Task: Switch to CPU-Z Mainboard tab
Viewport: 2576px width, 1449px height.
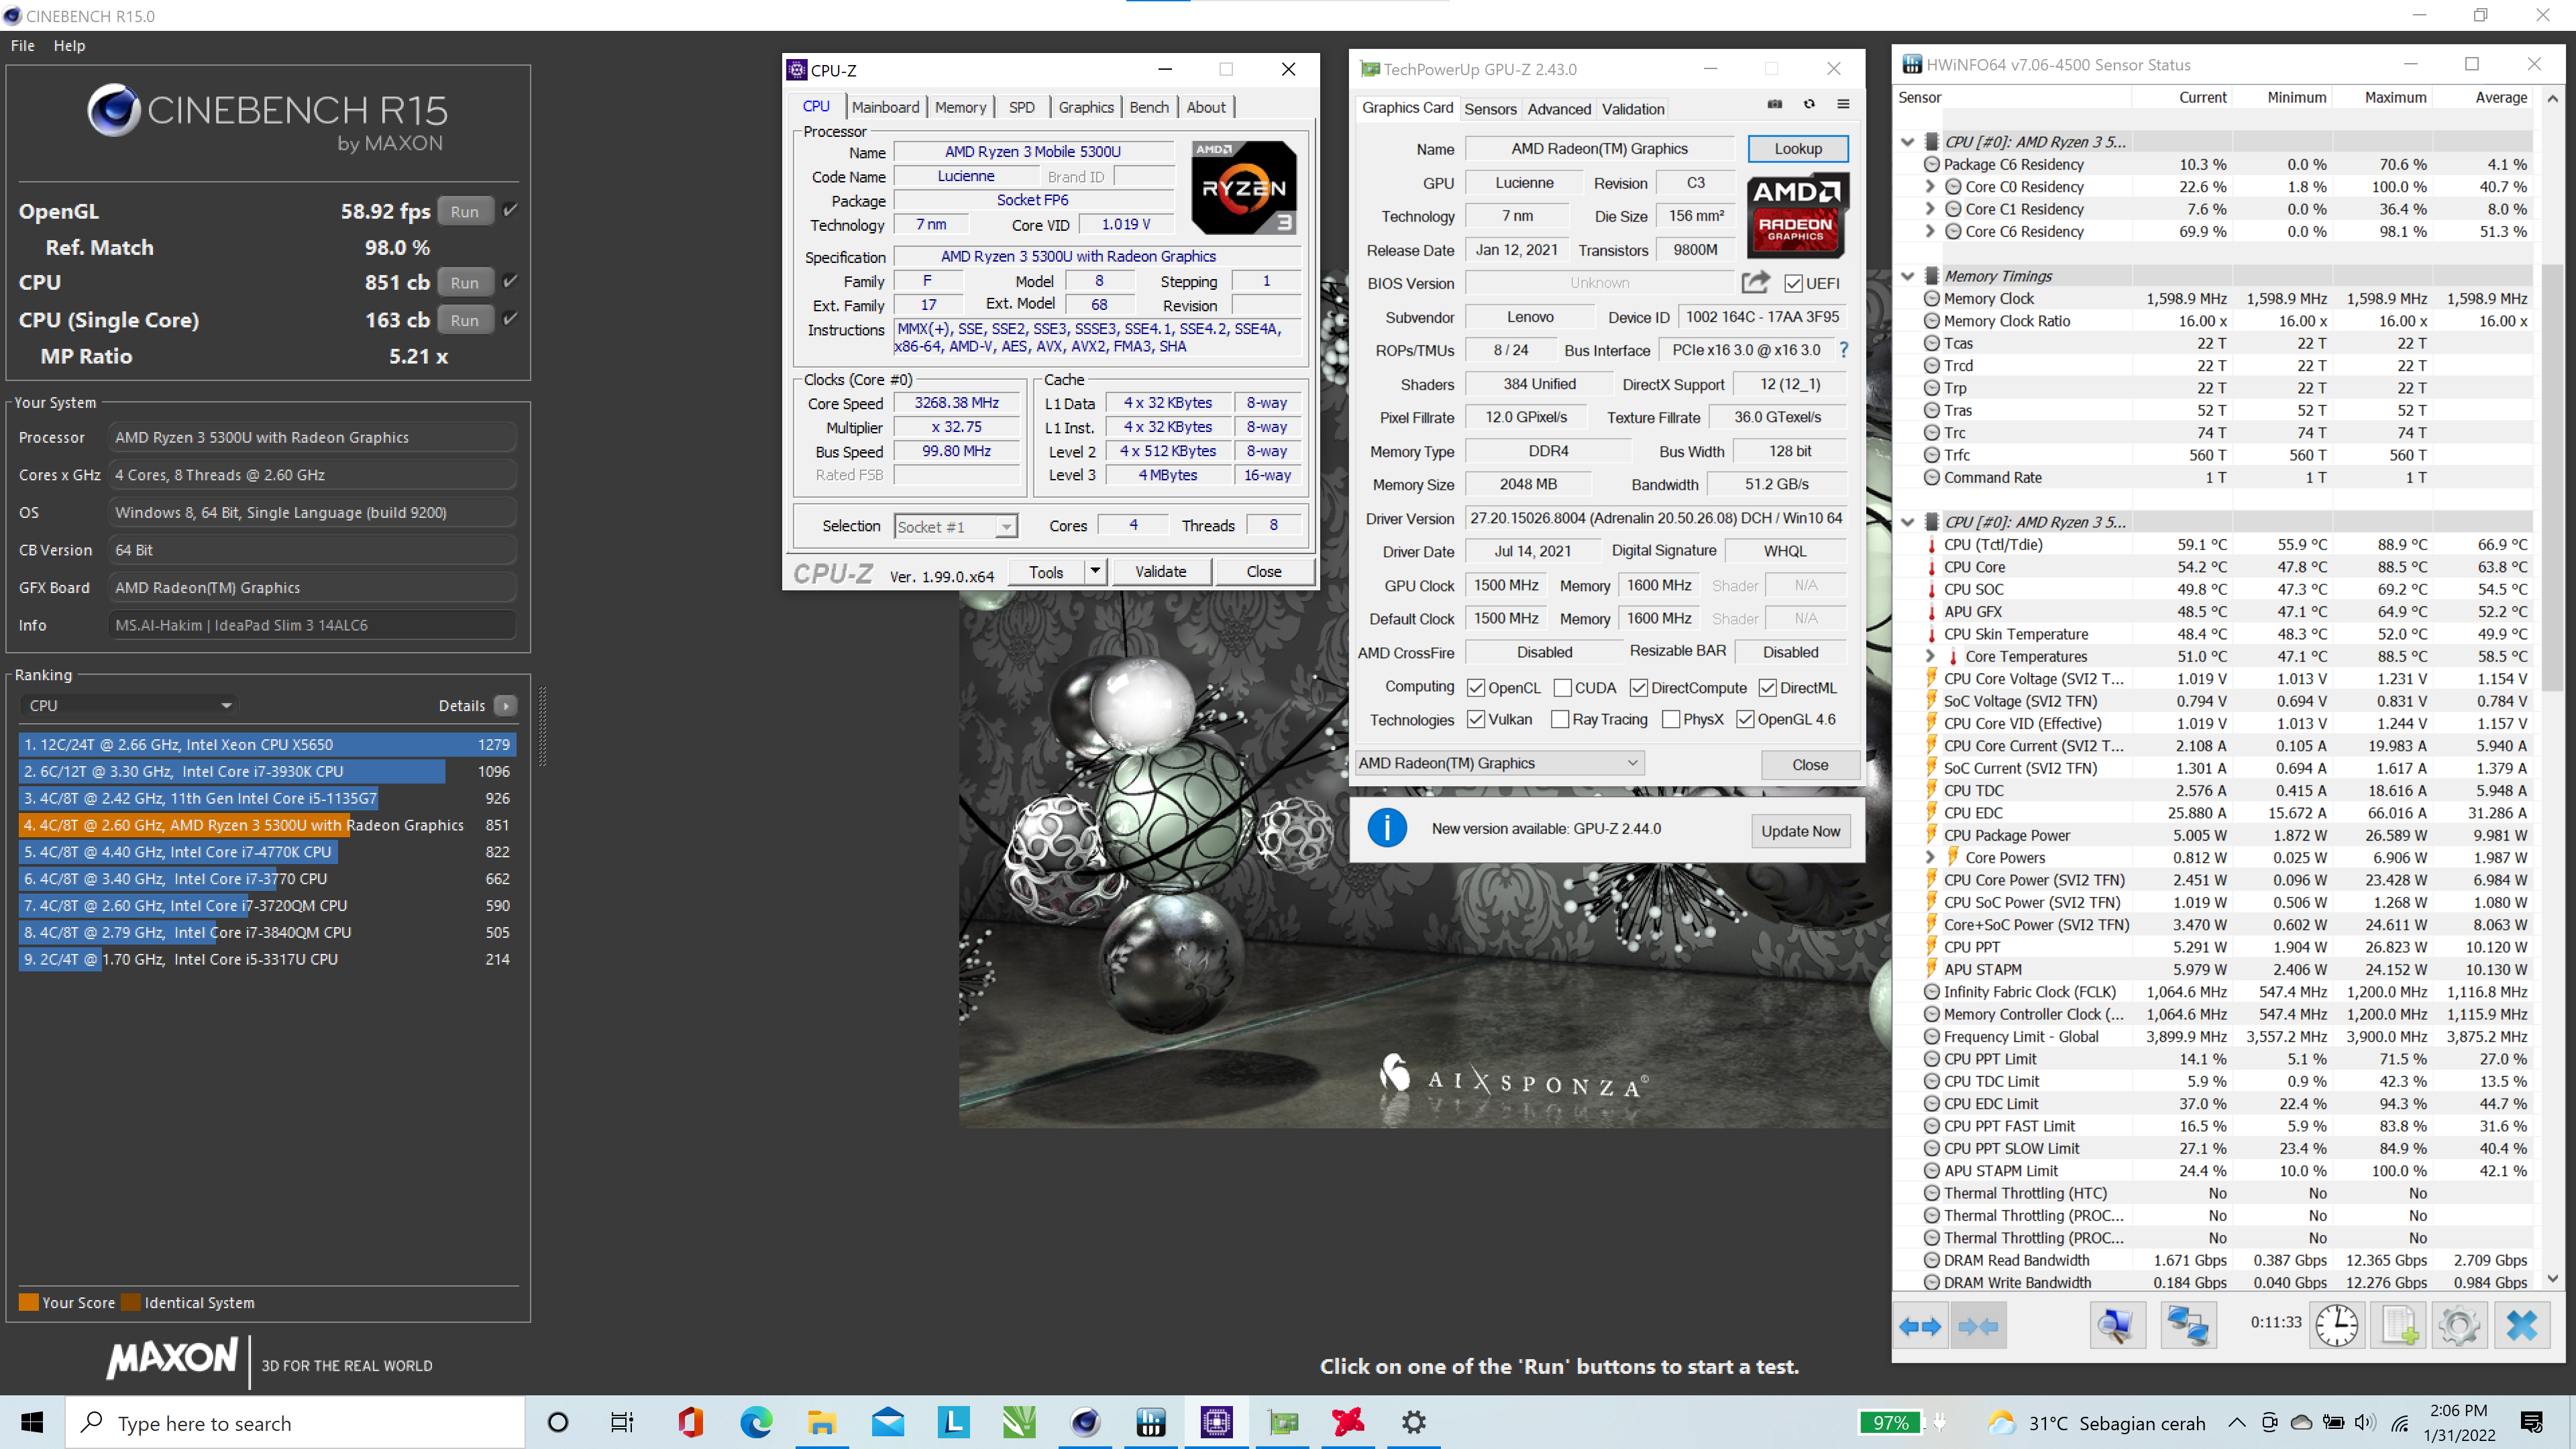Action: (886, 107)
